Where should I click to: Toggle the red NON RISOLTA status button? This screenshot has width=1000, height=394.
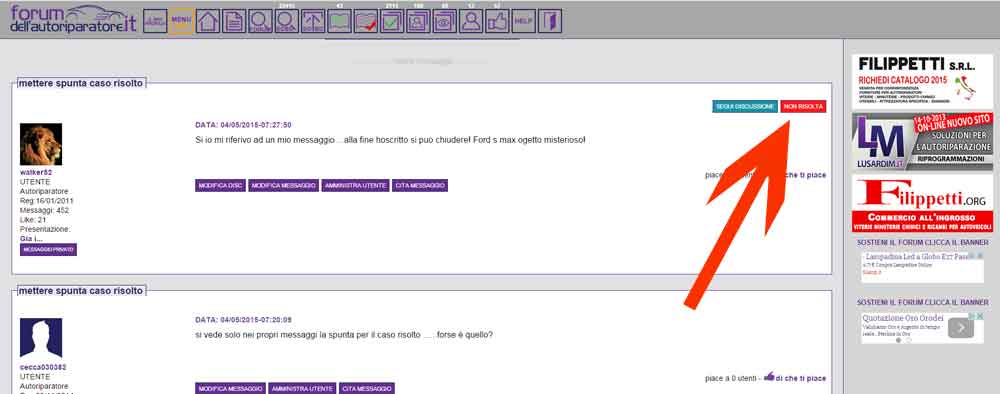803,106
